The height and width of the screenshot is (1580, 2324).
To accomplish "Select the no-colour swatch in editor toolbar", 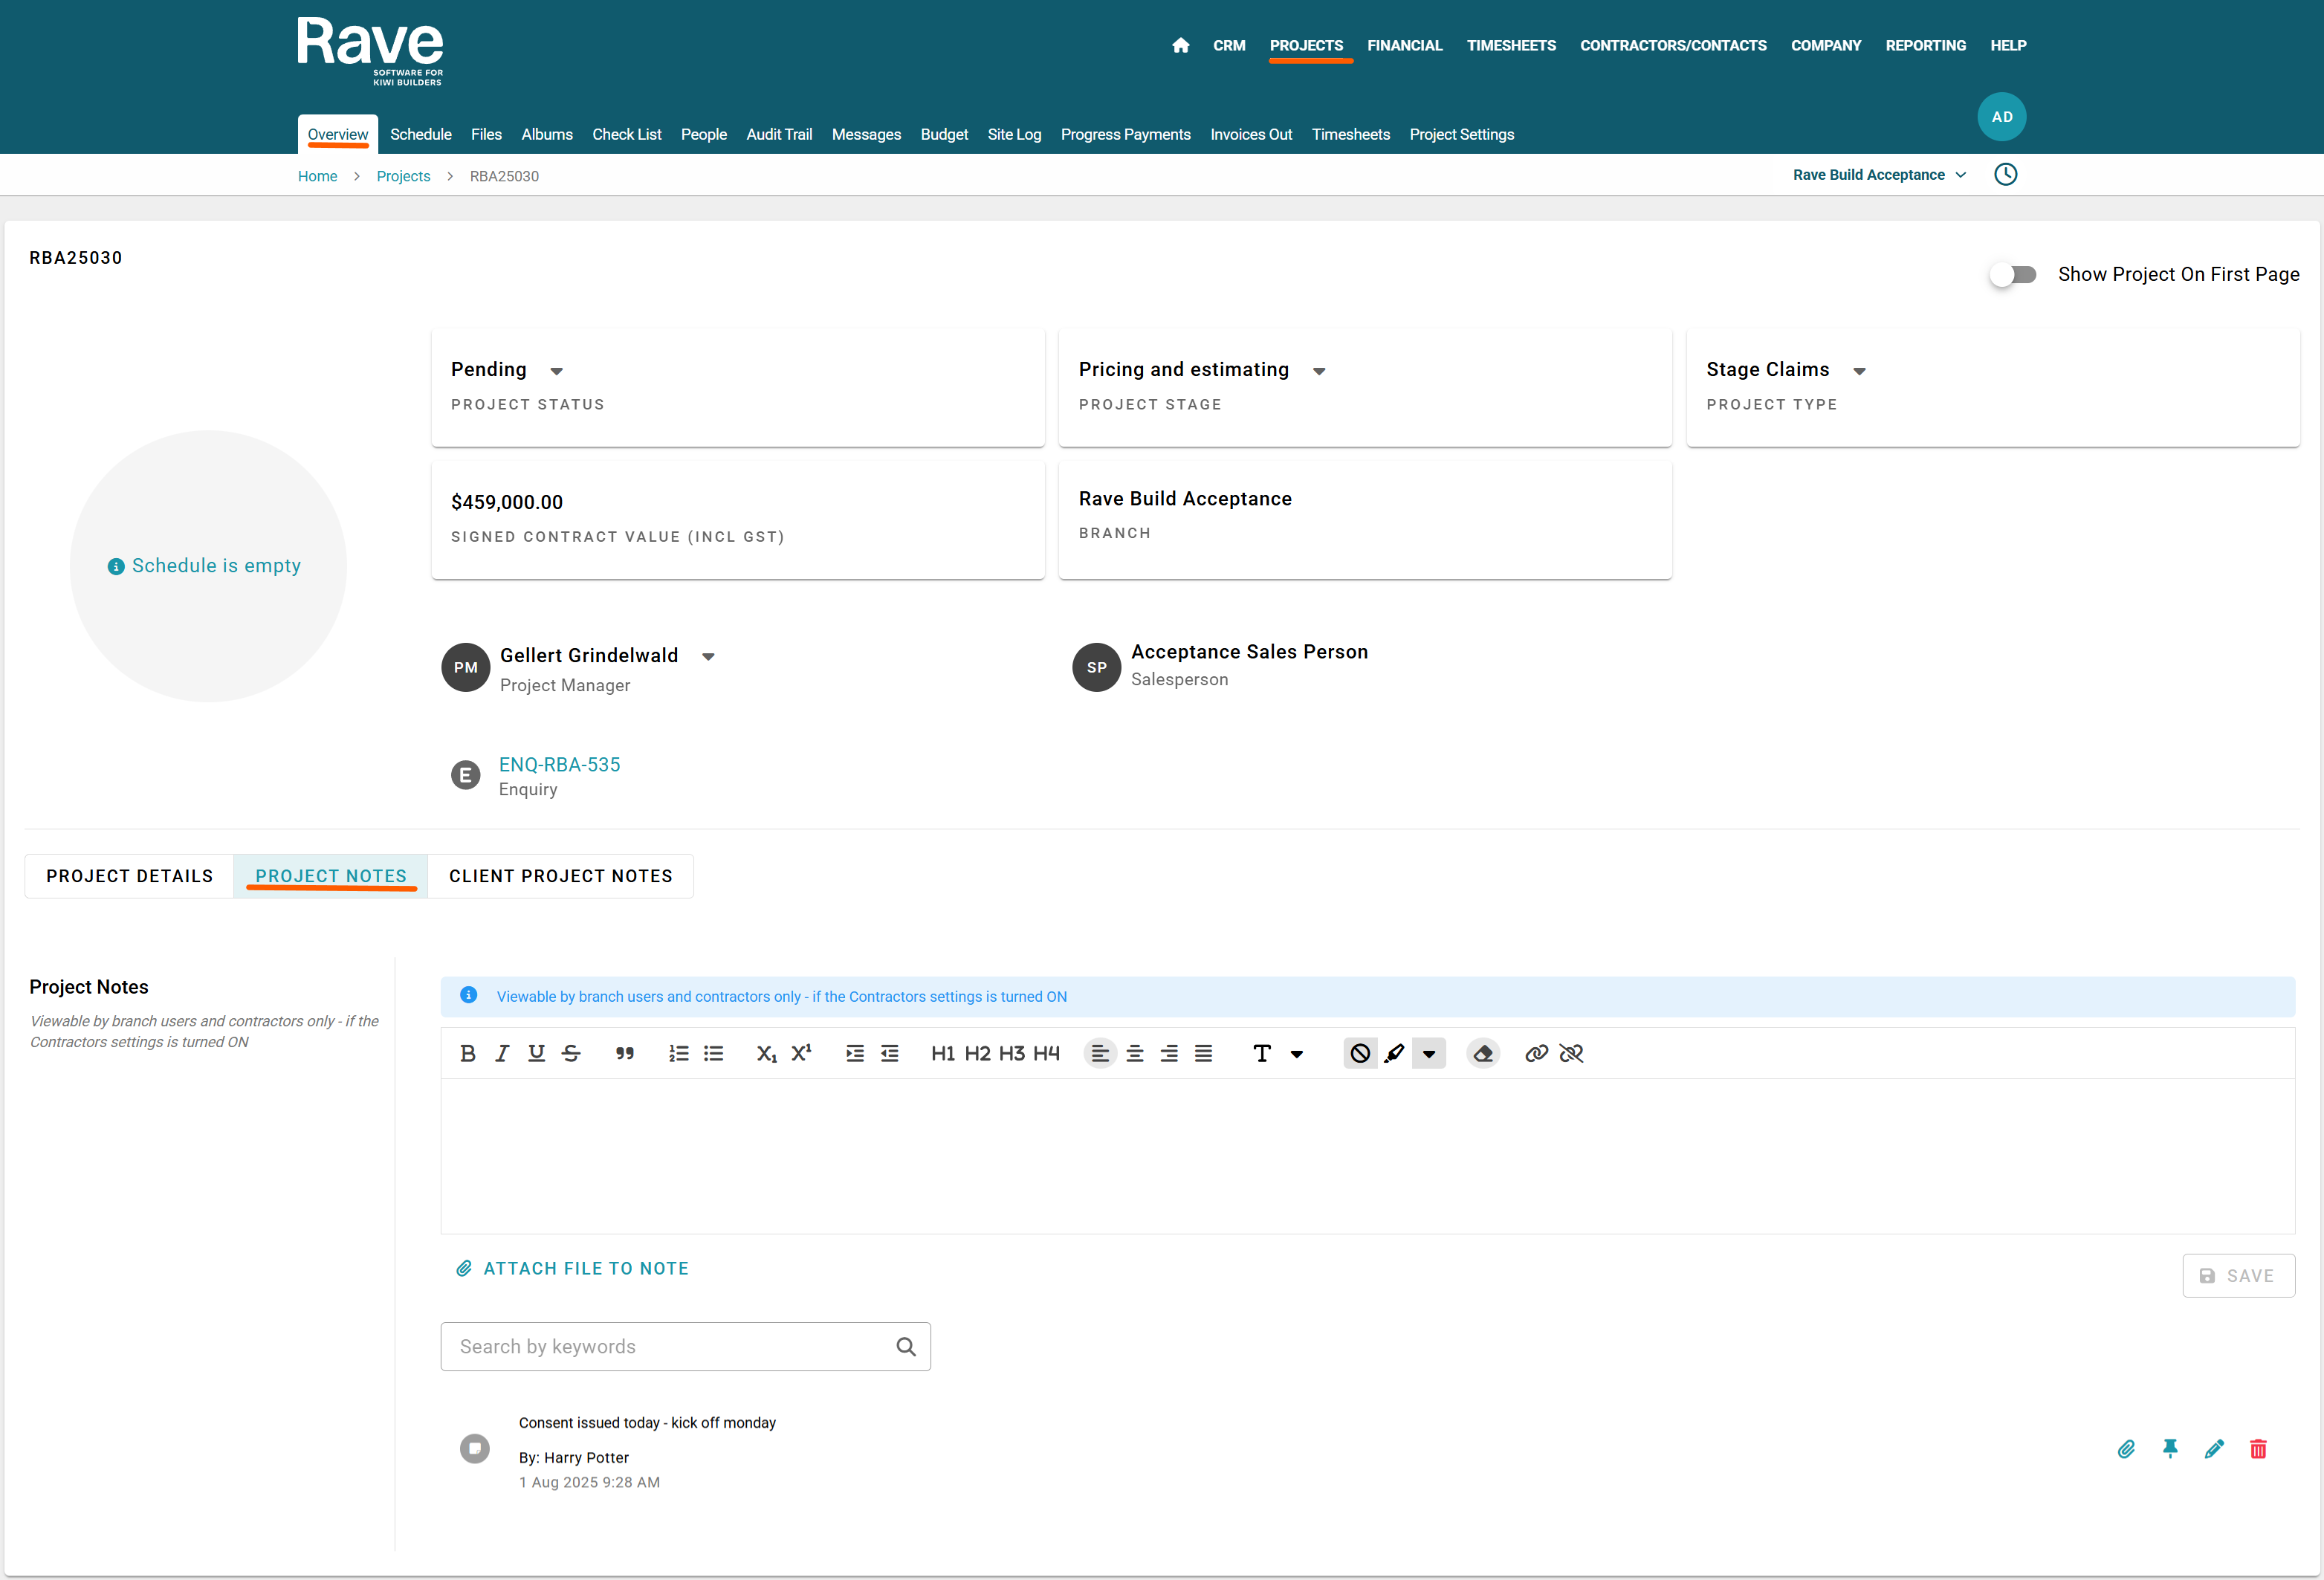I will coord(1360,1053).
